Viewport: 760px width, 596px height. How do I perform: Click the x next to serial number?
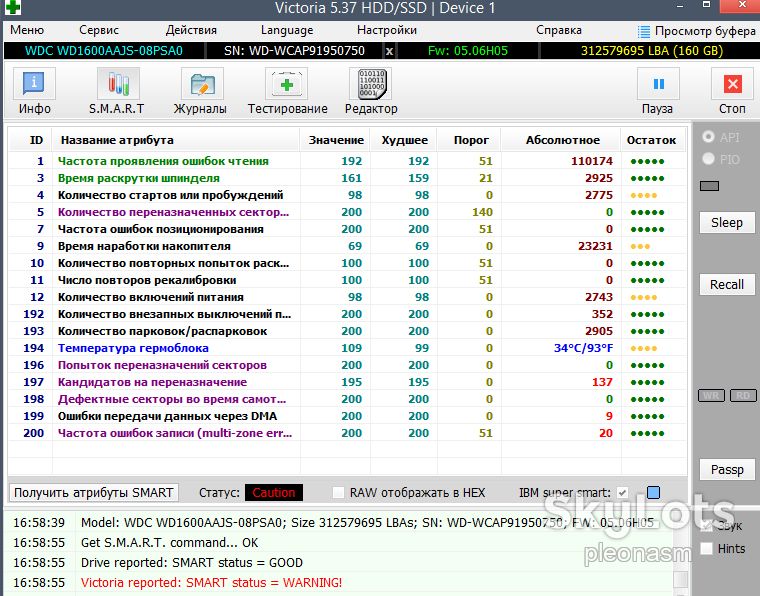(x=389, y=51)
